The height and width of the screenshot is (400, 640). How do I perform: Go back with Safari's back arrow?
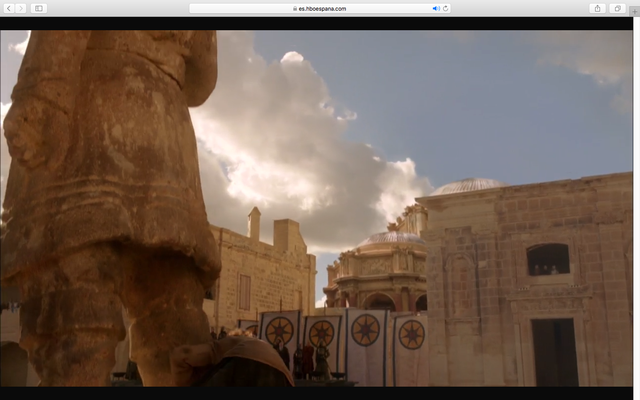click(9, 9)
